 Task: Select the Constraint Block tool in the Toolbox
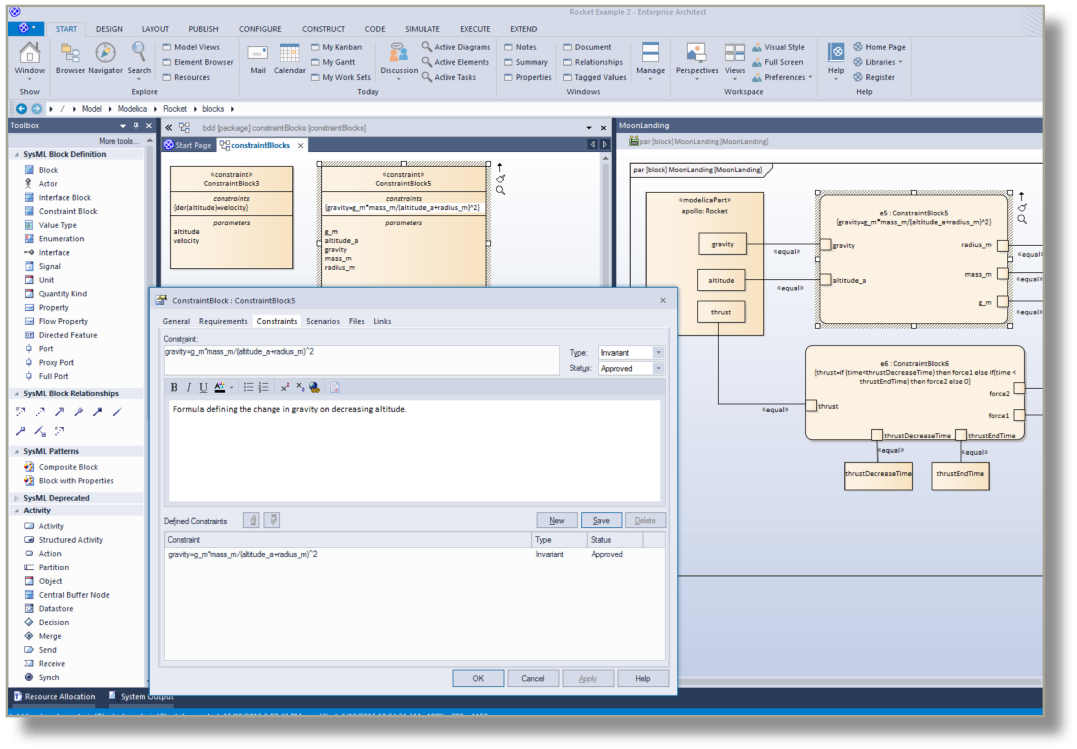pos(67,211)
